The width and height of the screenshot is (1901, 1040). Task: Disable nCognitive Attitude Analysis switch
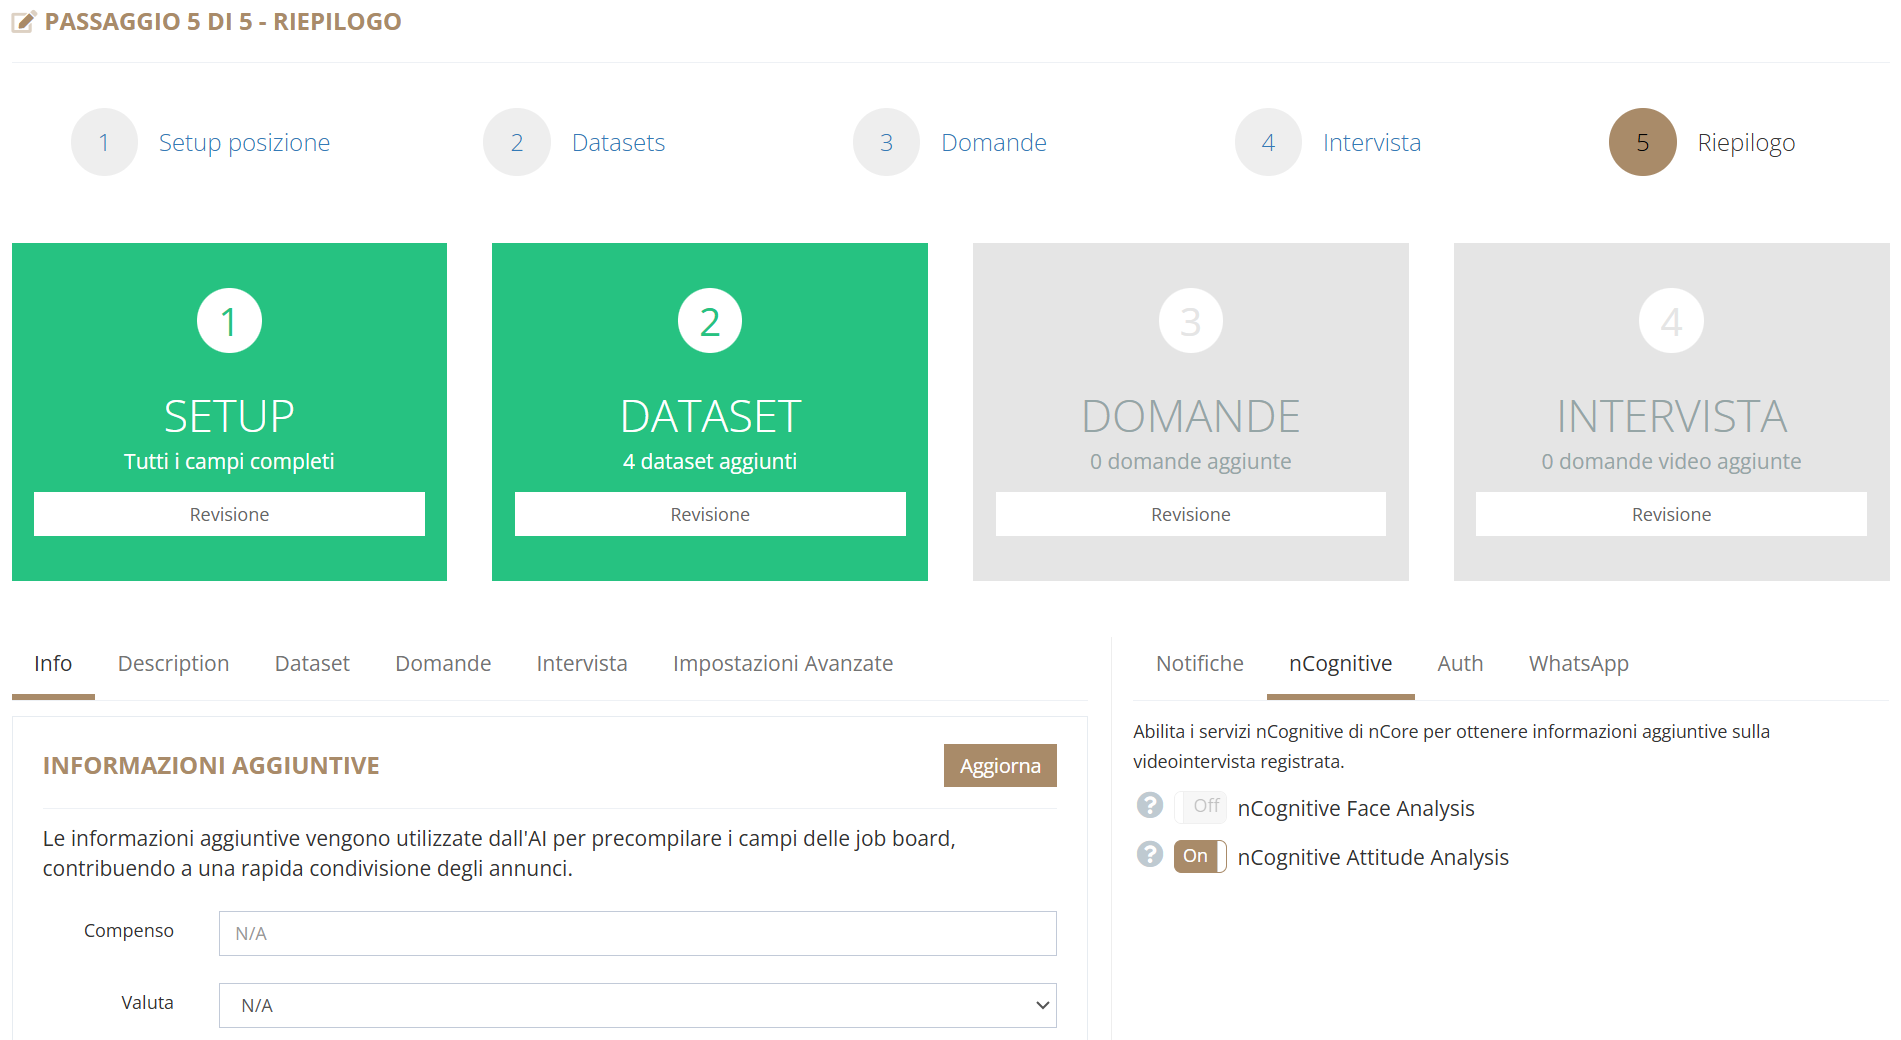pos(1200,856)
